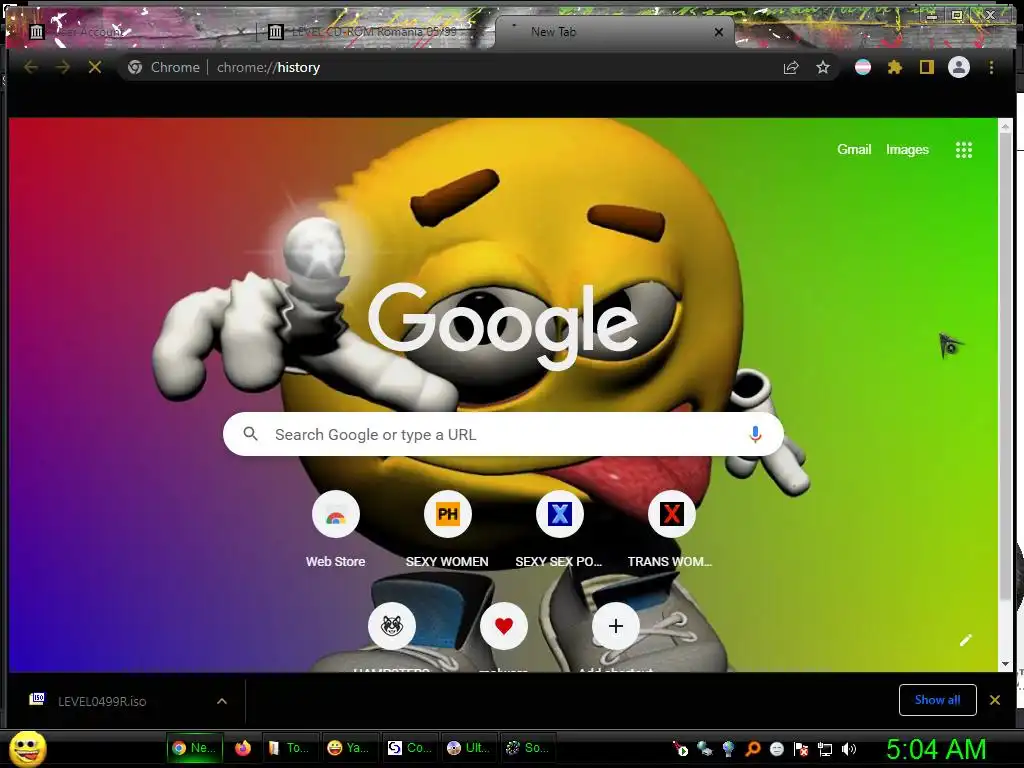This screenshot has width=1024, height=768.
Task: Click into the Google search field
Action: point(504,434)
